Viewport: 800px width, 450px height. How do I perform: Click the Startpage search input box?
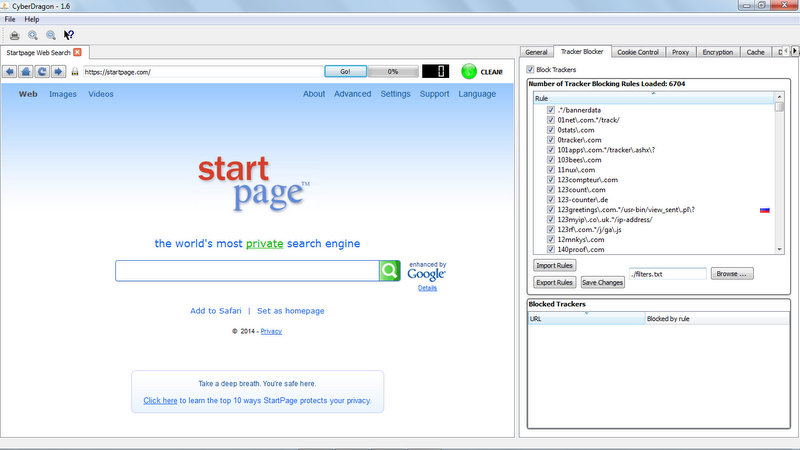pyautogui.click(x=247, y=270)
